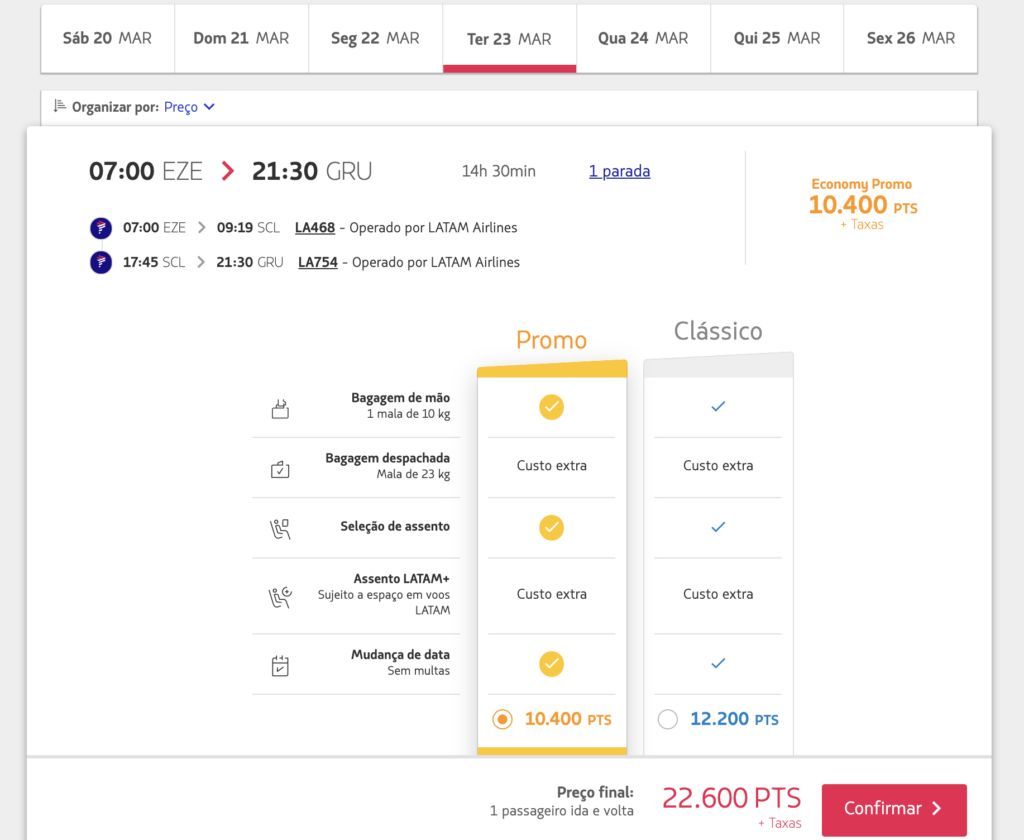The image size is (1024, 840).
Task: Click the sort icon beside Organizar por
Action: pyautogui.click(x=59, y=106)
